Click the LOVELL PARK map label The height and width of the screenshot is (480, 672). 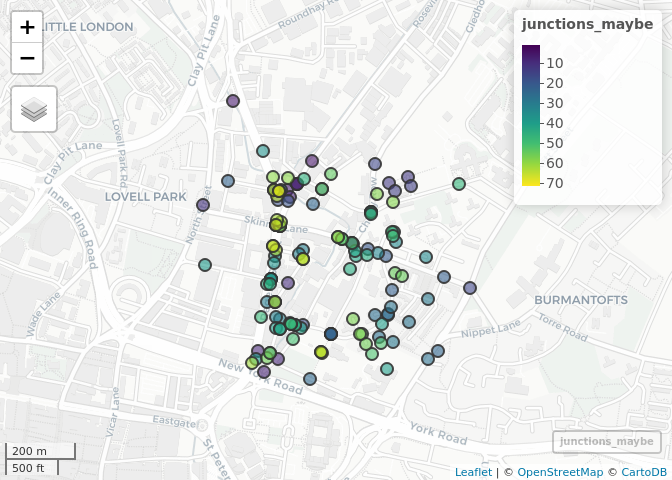coord(146,197)
